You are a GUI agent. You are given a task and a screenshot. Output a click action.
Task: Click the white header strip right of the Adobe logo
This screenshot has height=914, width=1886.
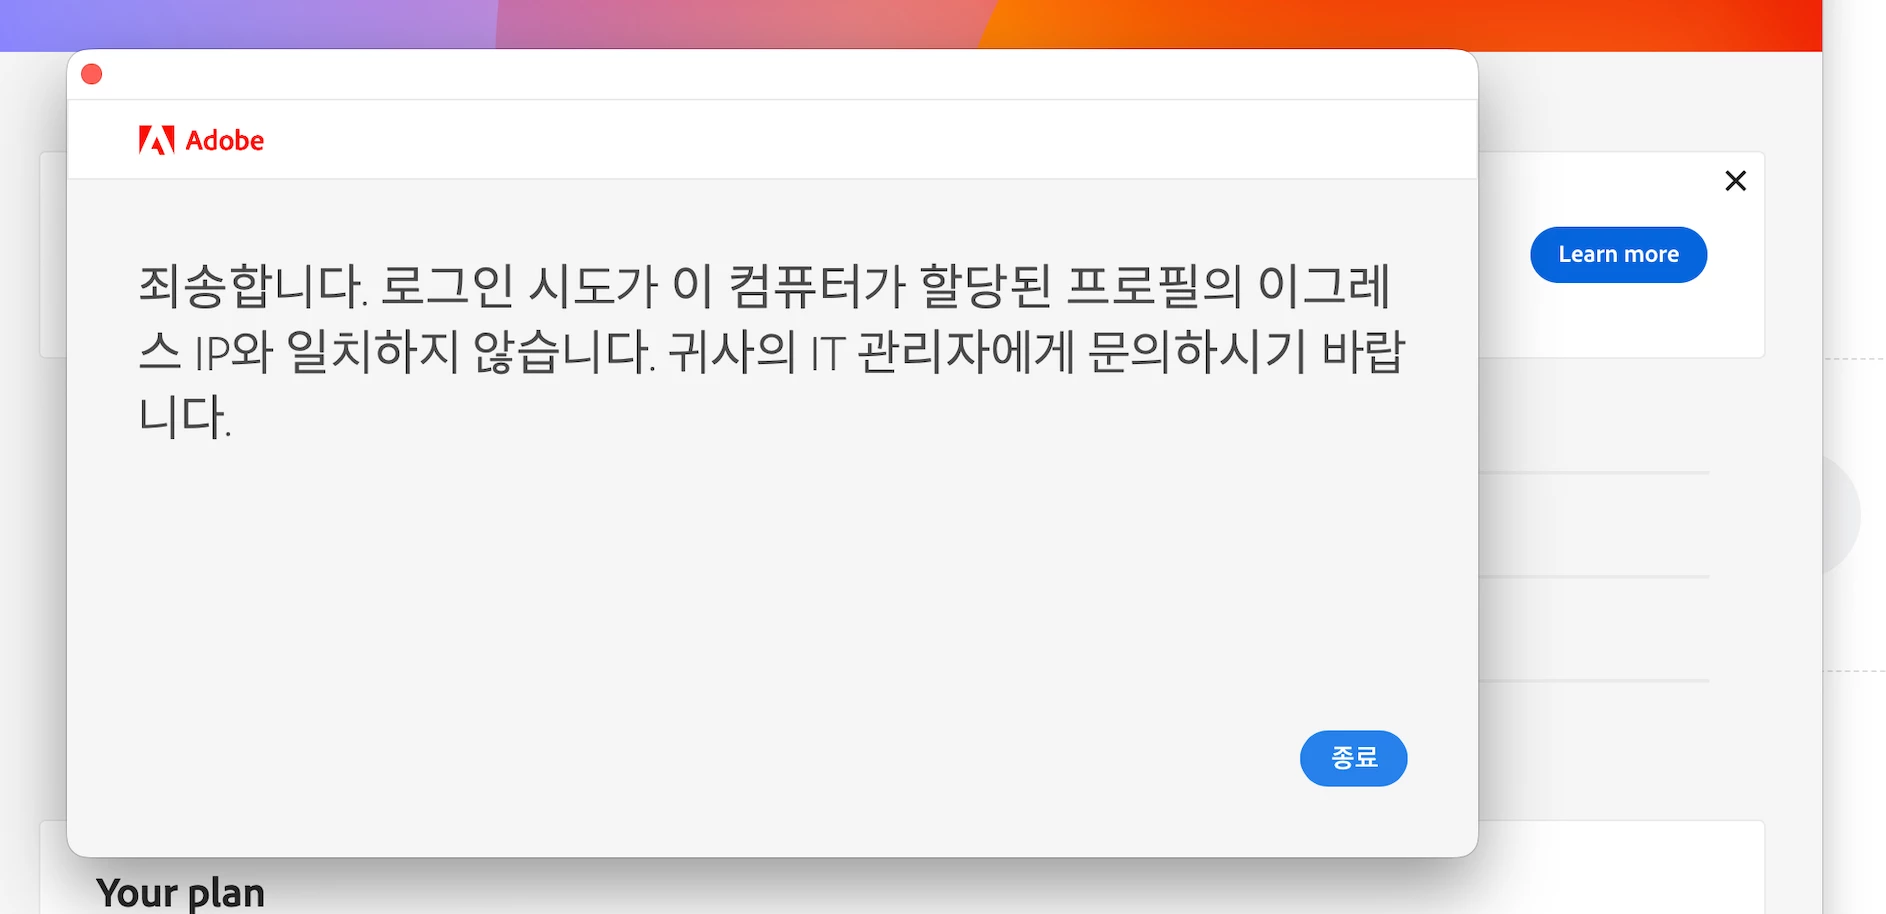point(870,140)
